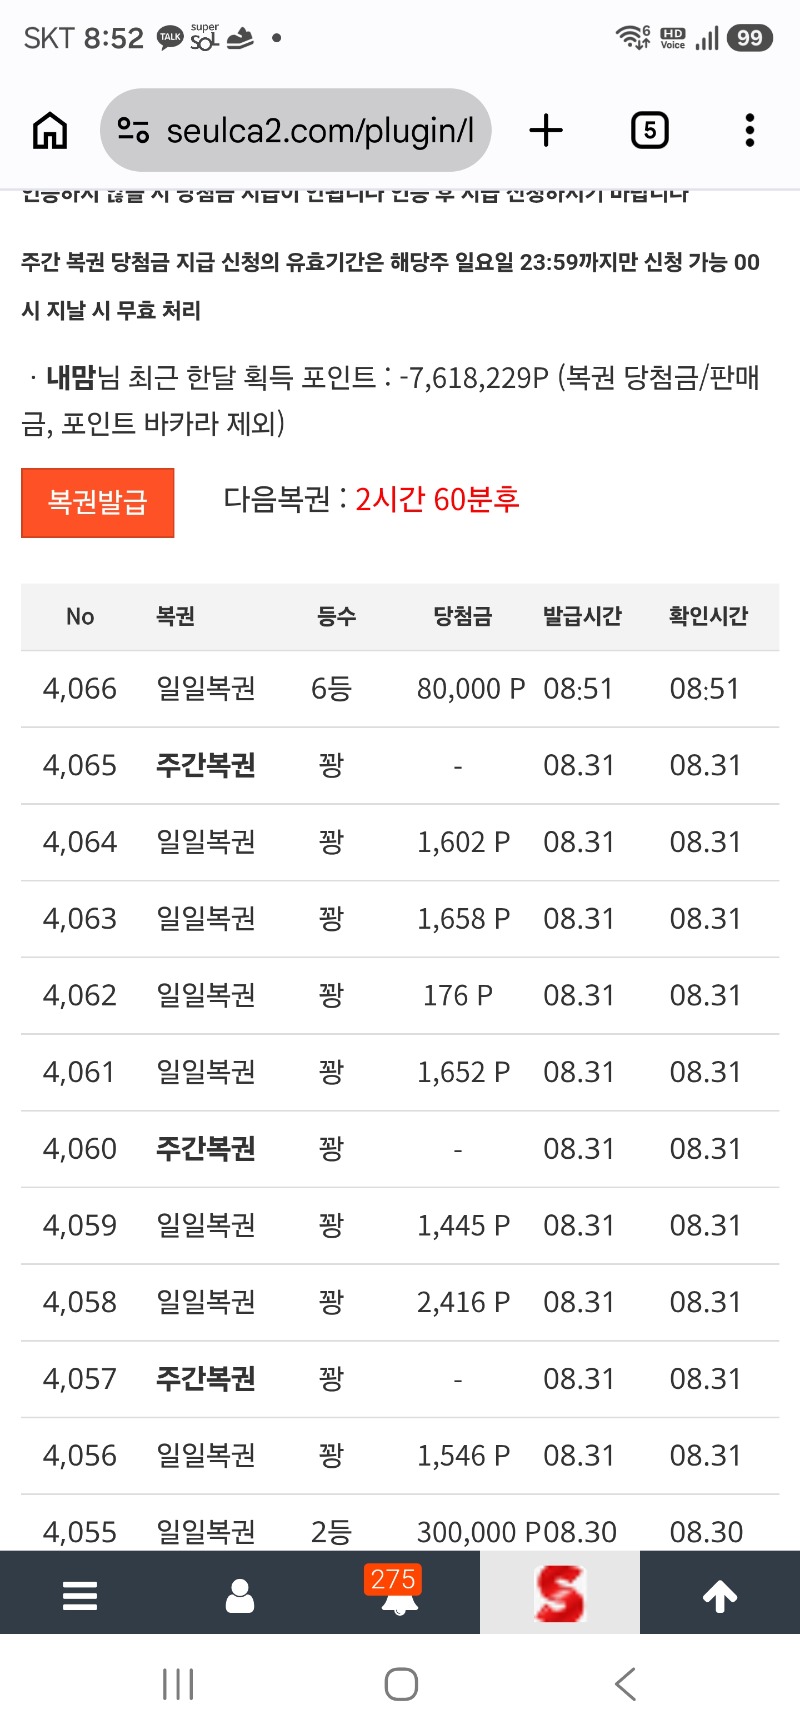The image size is (800, 1734).
Task: Open the browser three-dot menu
Action: pyautogui.click(x=750, y=130)
